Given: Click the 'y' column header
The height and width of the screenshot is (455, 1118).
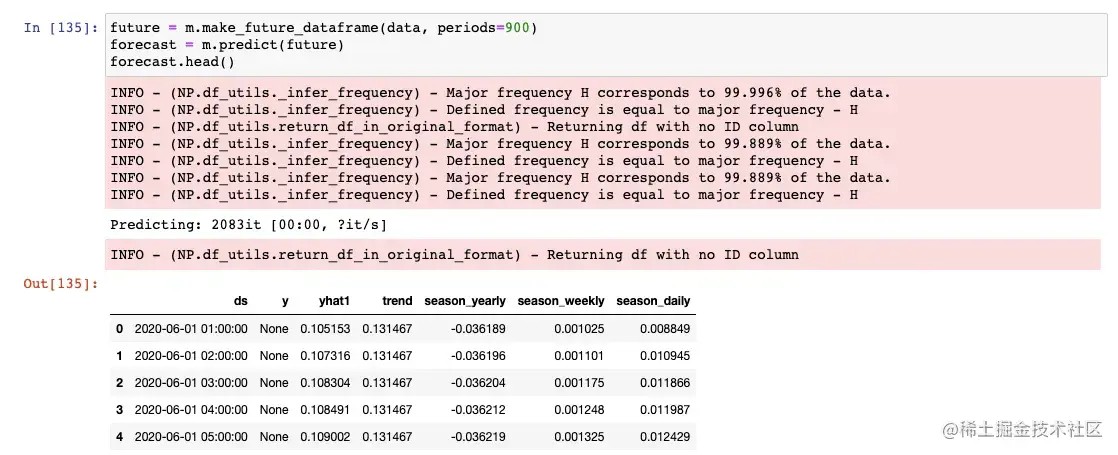Looking at the screenshot, I should (x=285, y=301).
